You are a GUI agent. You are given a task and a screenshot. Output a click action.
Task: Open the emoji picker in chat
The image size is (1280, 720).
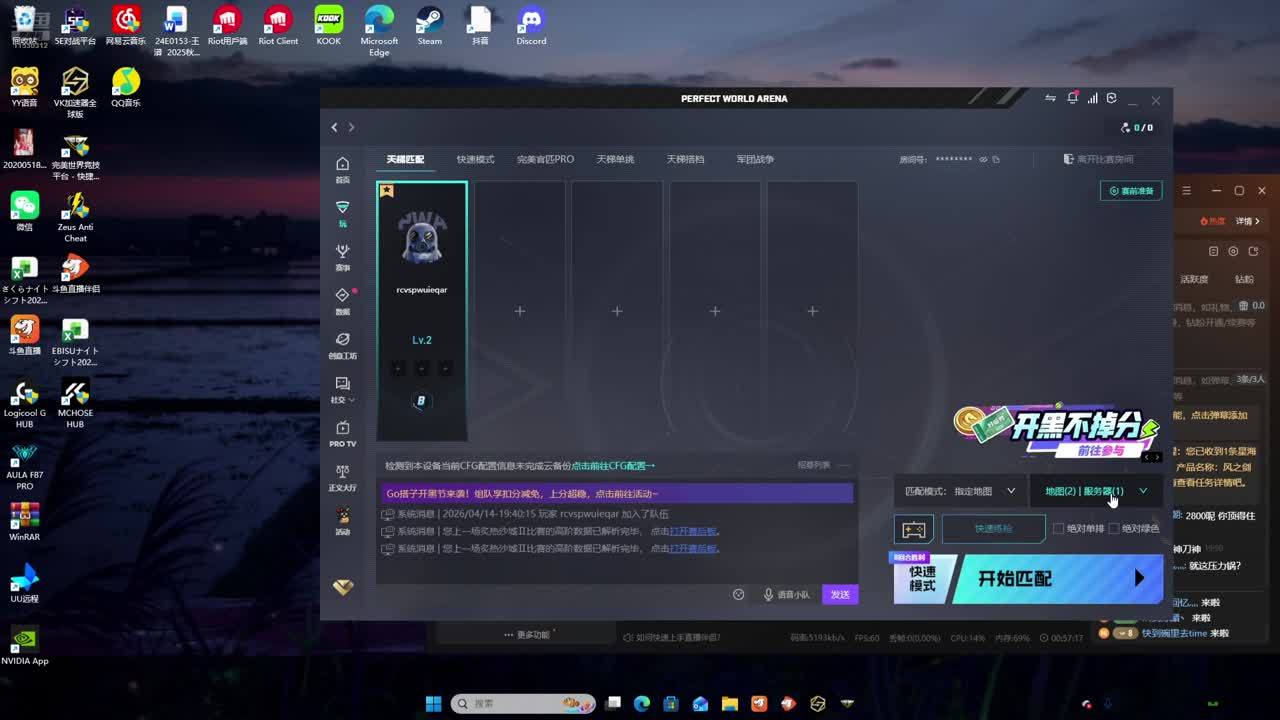[x=738, y=594]
